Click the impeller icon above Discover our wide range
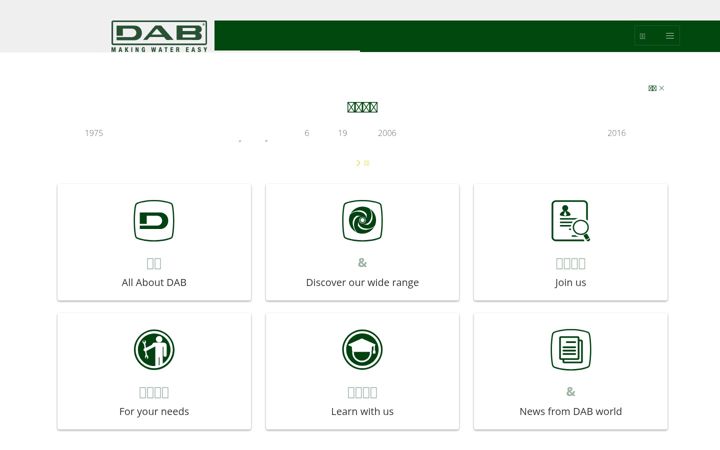 pyautogui.click(x=362, y=220)
